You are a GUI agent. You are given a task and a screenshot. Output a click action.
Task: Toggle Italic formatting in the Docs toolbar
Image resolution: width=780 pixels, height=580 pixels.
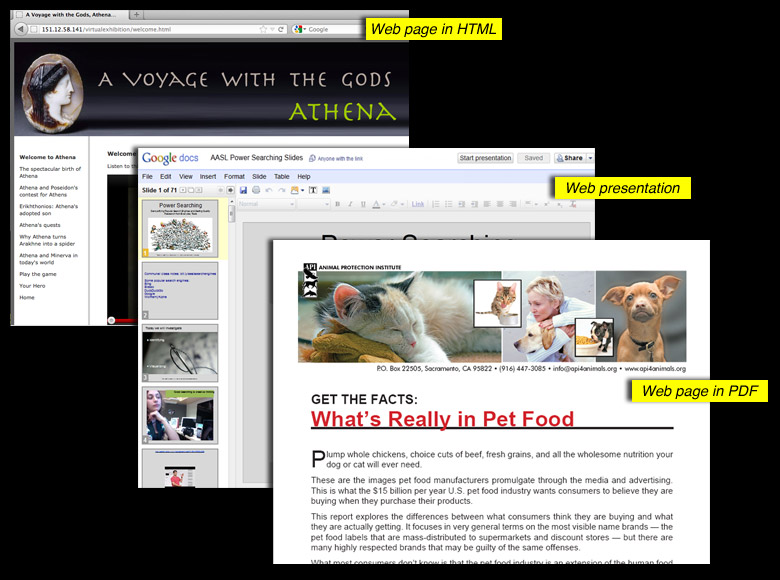[x=350, y=204]
